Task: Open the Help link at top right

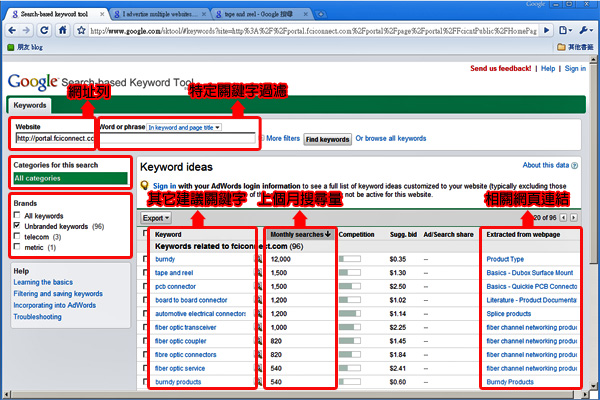Action: pyautogui.click(x=548, y=69)
